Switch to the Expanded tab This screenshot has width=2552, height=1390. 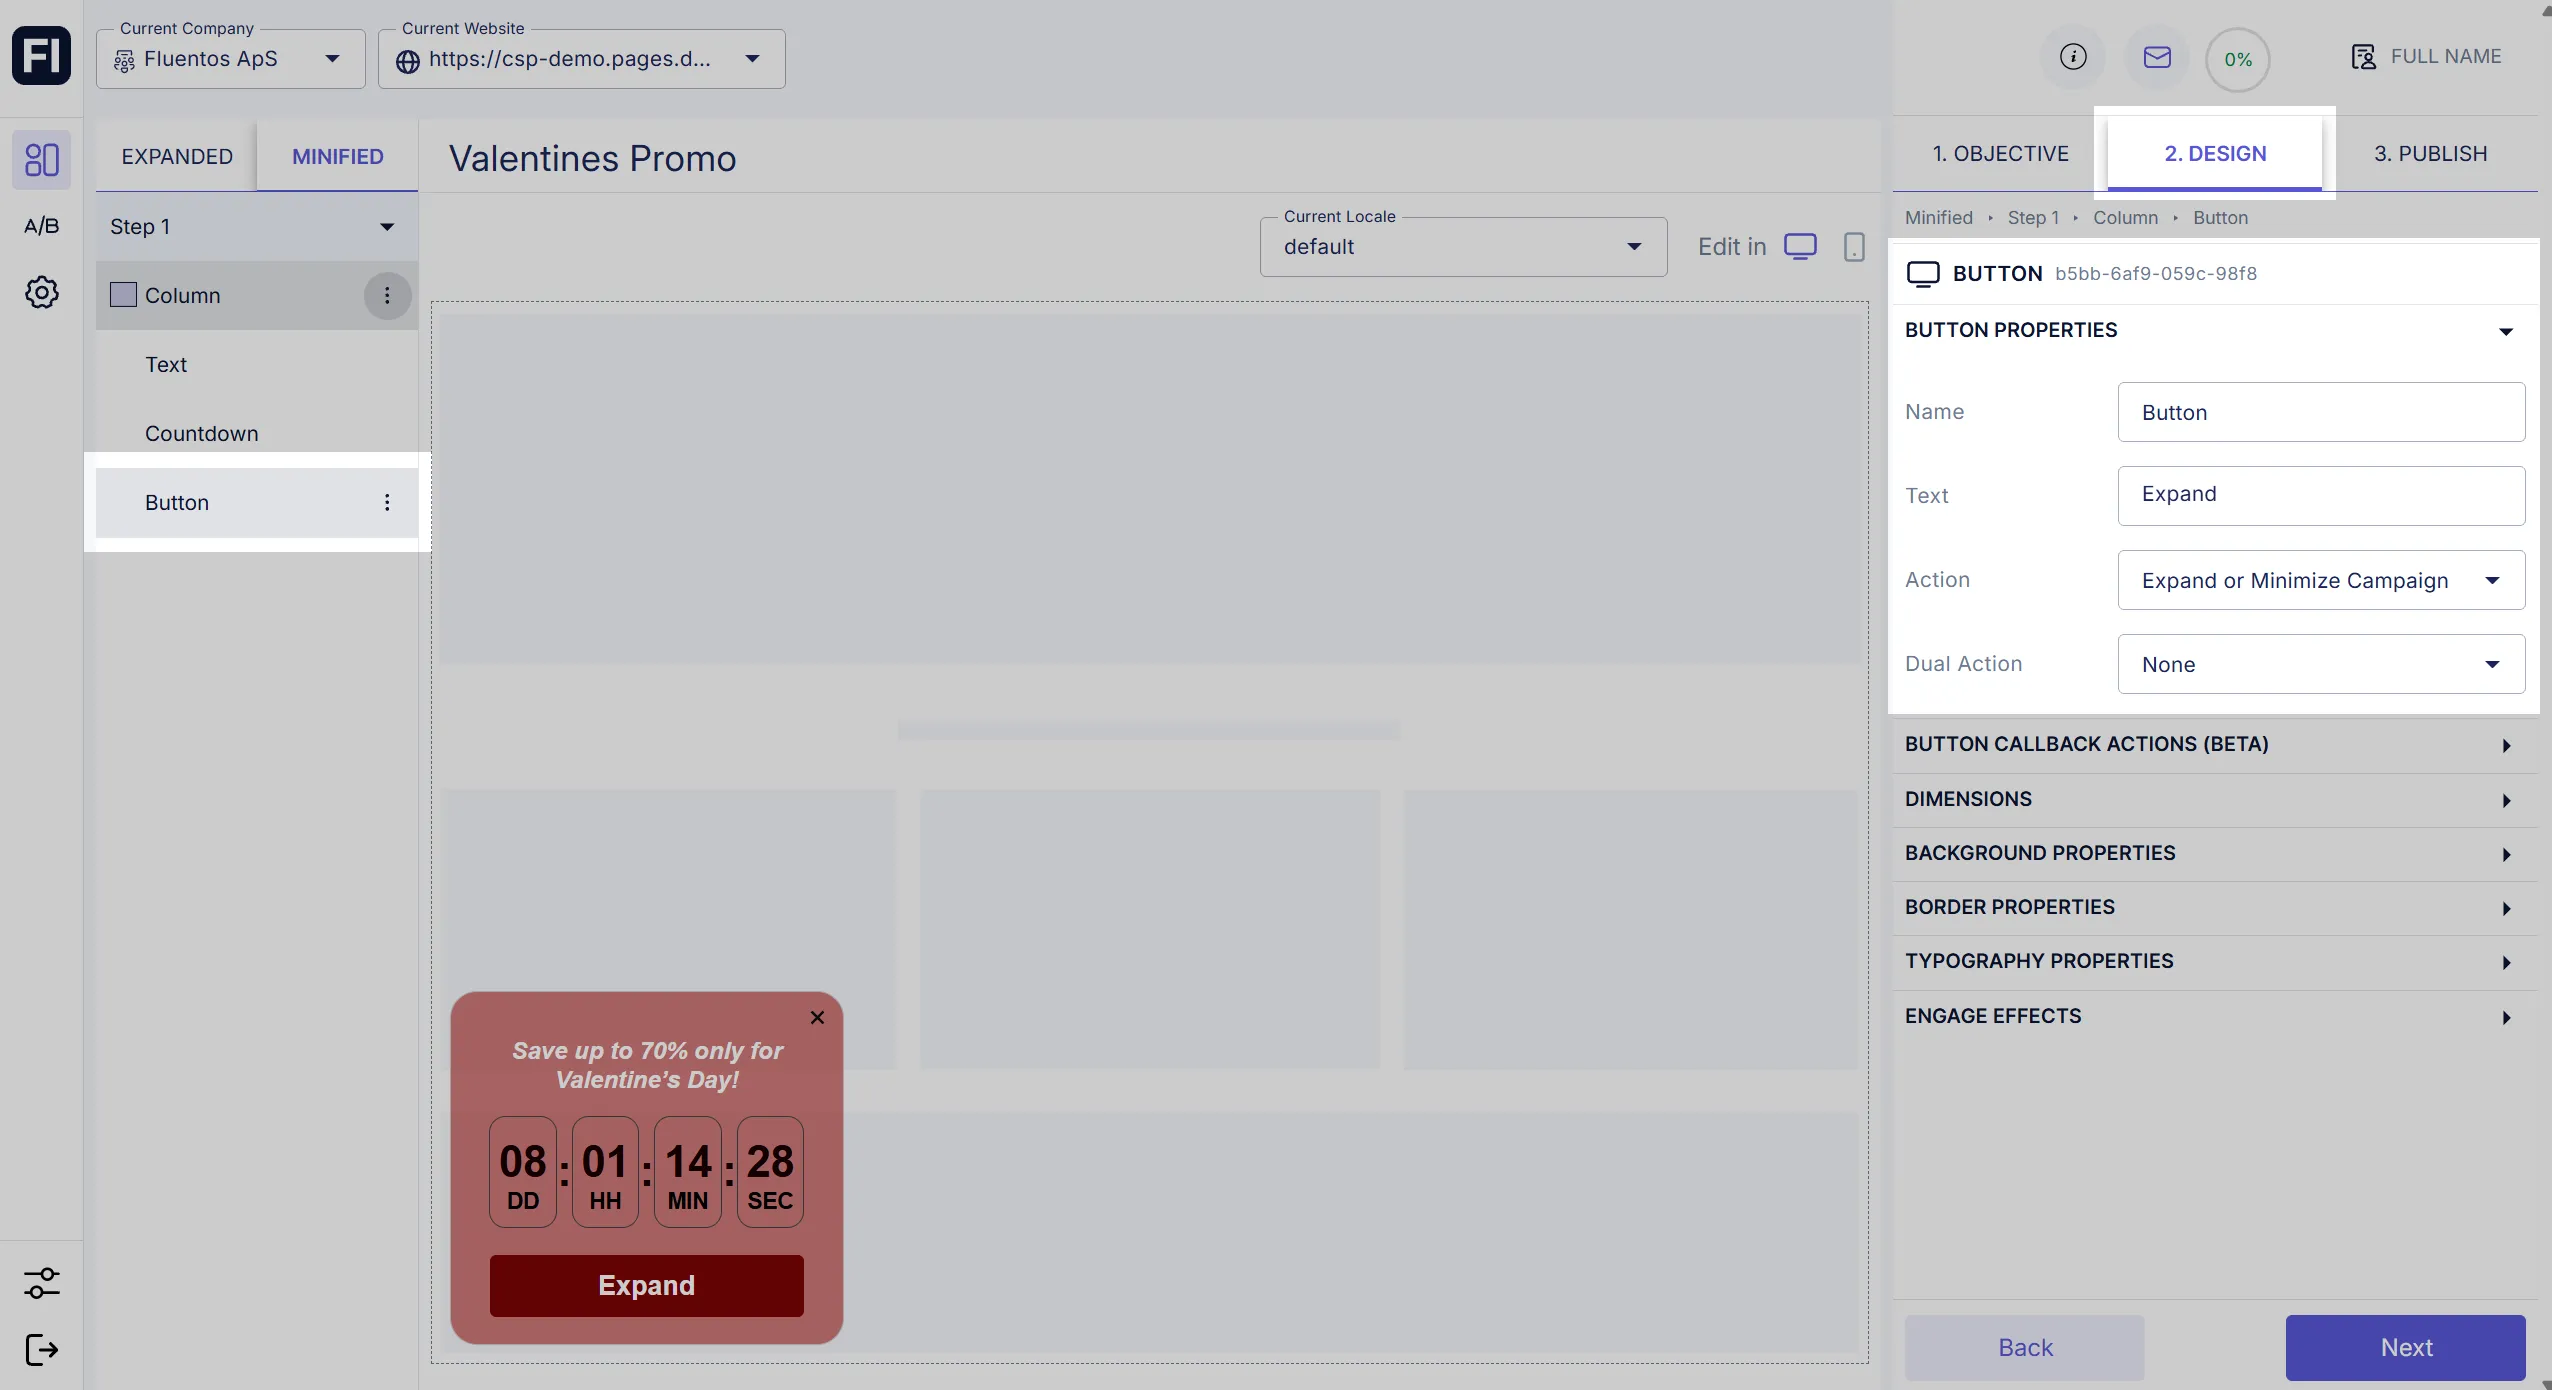click(x=177, y=156)
